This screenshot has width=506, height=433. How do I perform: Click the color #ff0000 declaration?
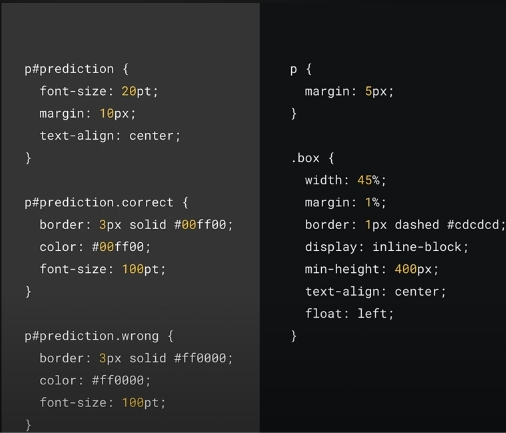pos(95,380)
